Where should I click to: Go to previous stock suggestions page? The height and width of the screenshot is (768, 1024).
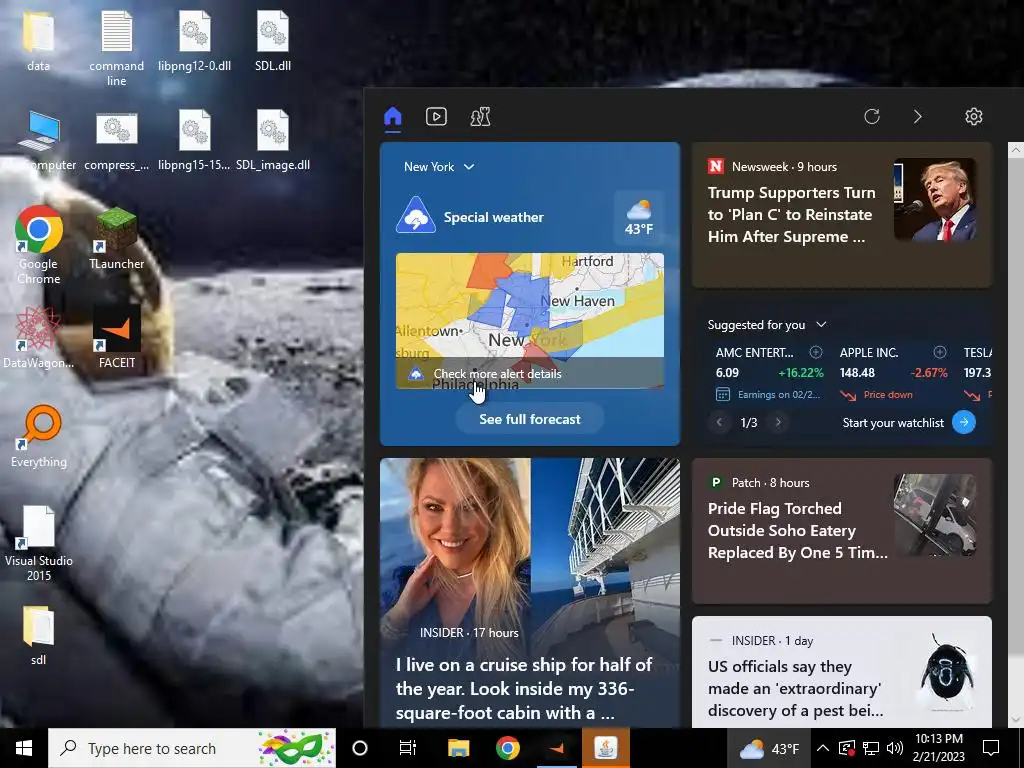click(x=719, y=423)
